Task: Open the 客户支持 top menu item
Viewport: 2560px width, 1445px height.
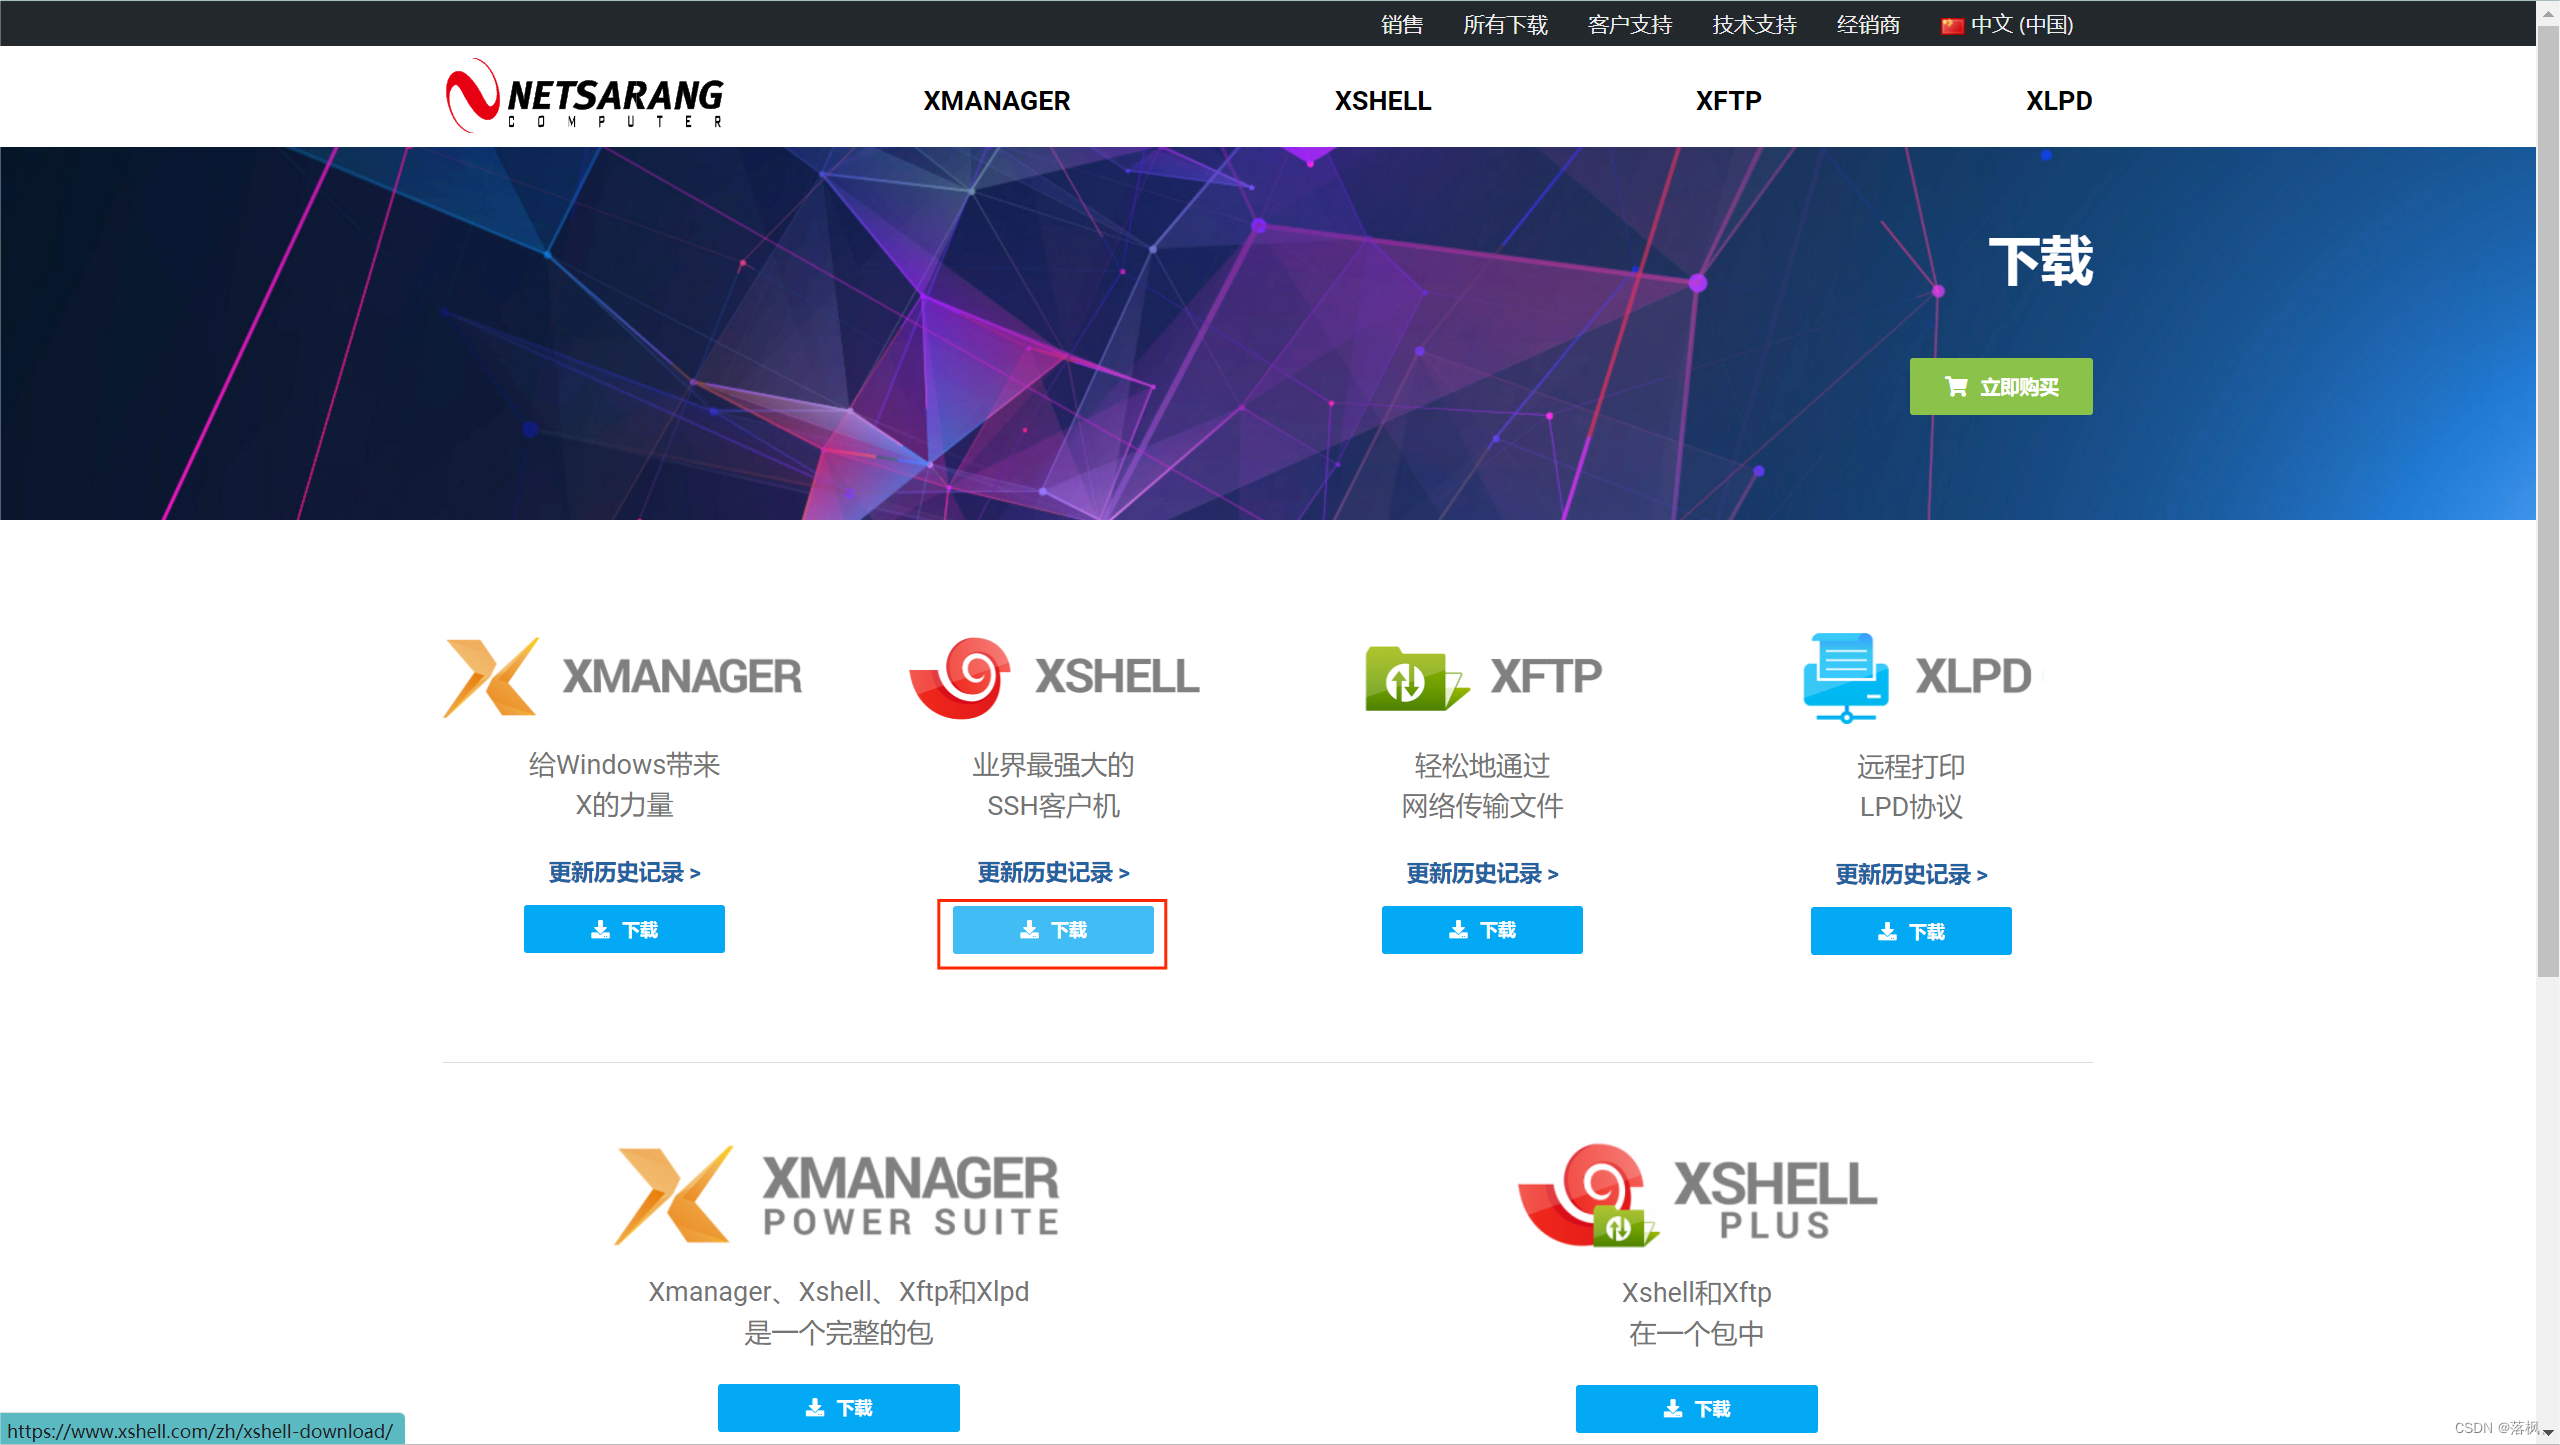Action: click(x=1630, y=24)
